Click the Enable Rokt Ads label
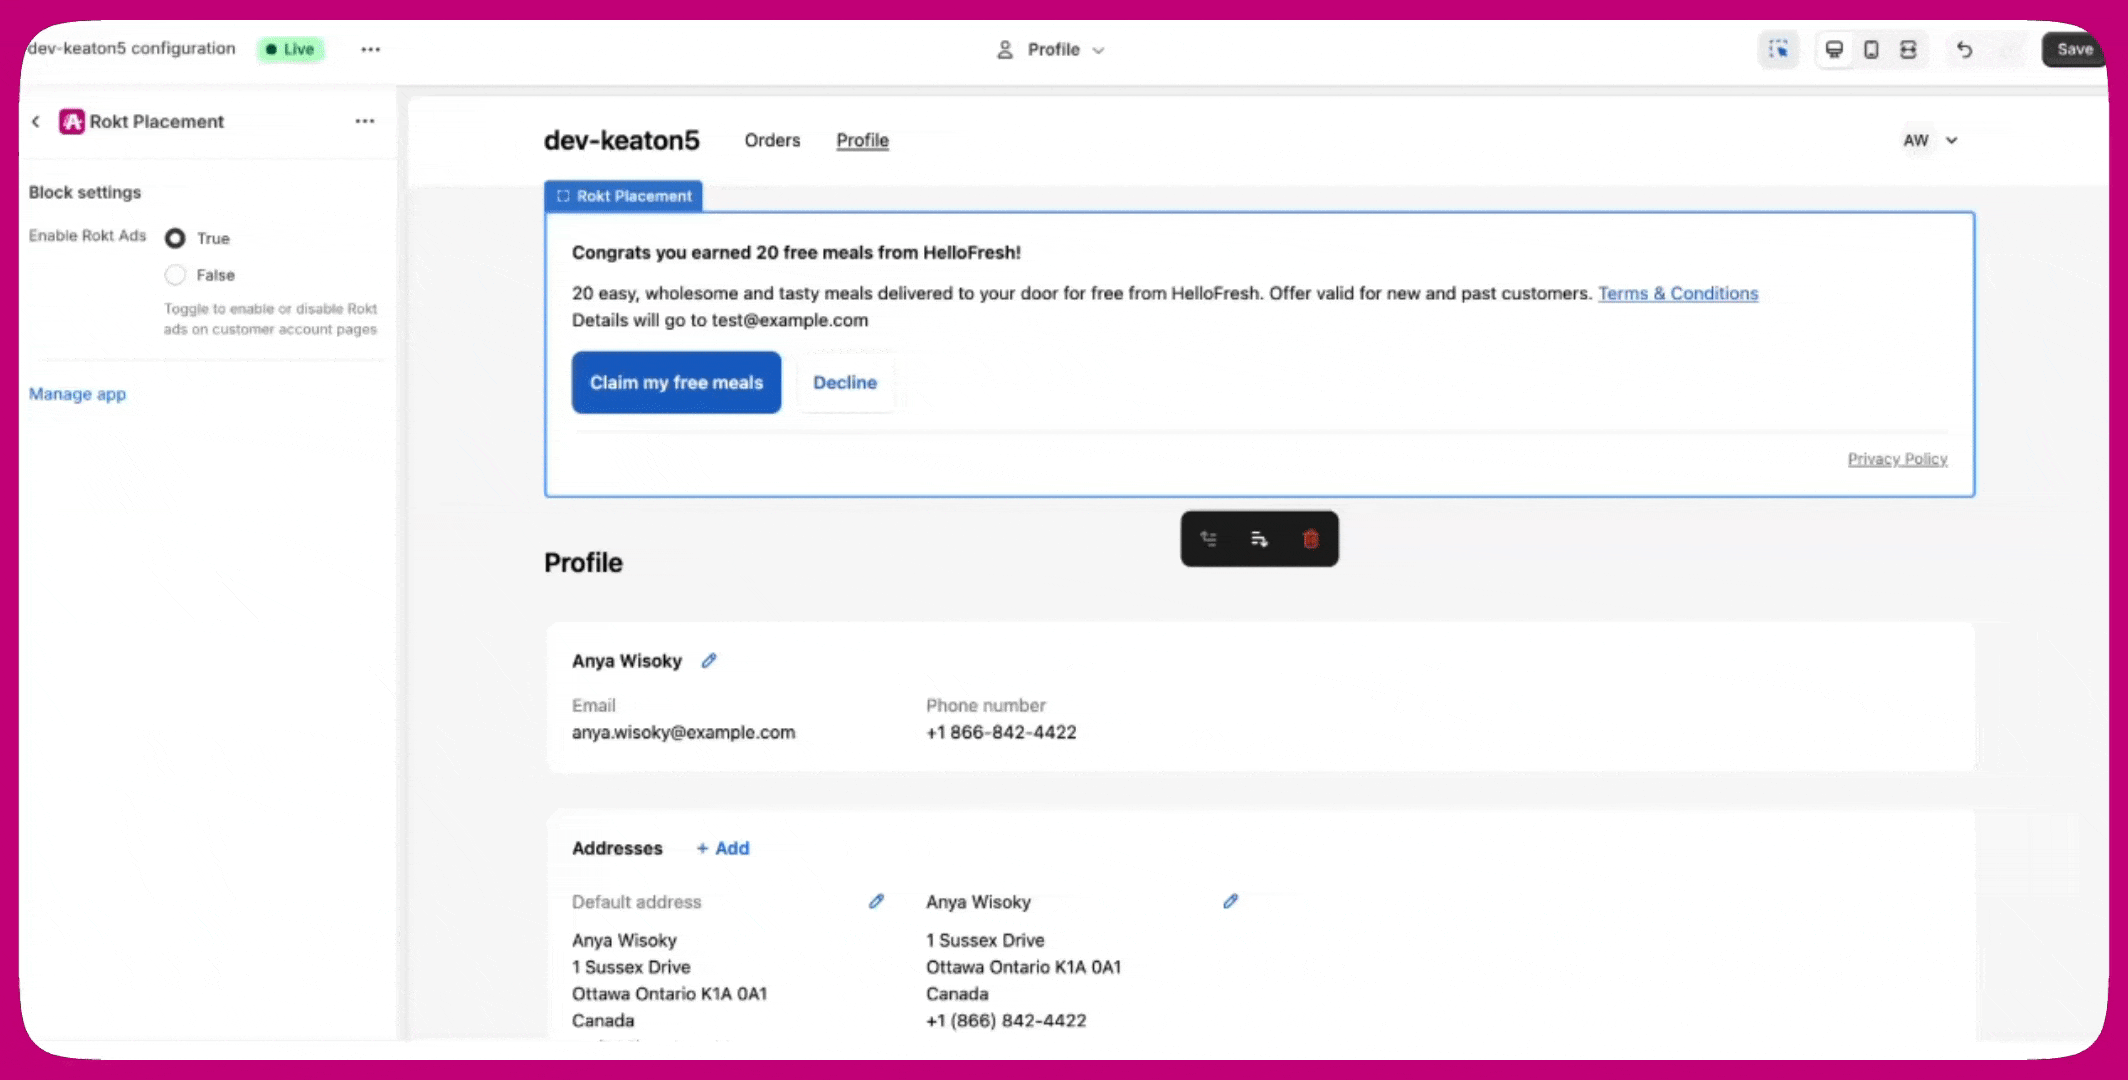The image size is (2128, 1080). click(87, 236)
